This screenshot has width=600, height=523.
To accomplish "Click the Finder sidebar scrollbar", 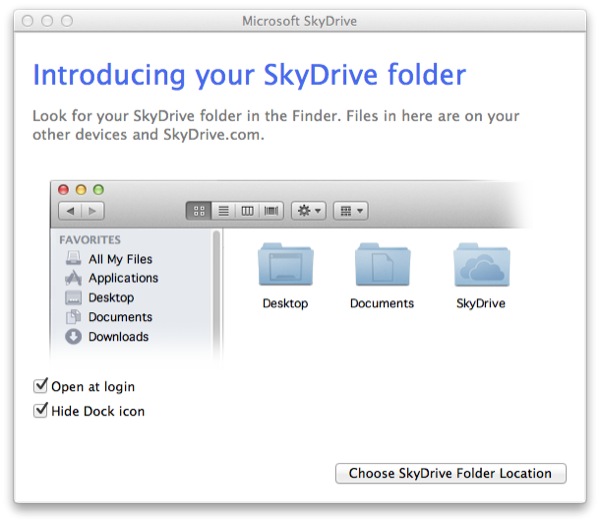I will 217,293.
